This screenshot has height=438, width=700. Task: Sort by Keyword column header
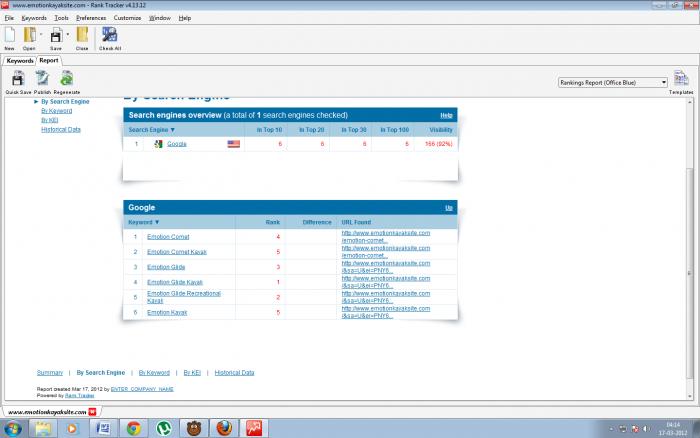click(x=143, y=222)
